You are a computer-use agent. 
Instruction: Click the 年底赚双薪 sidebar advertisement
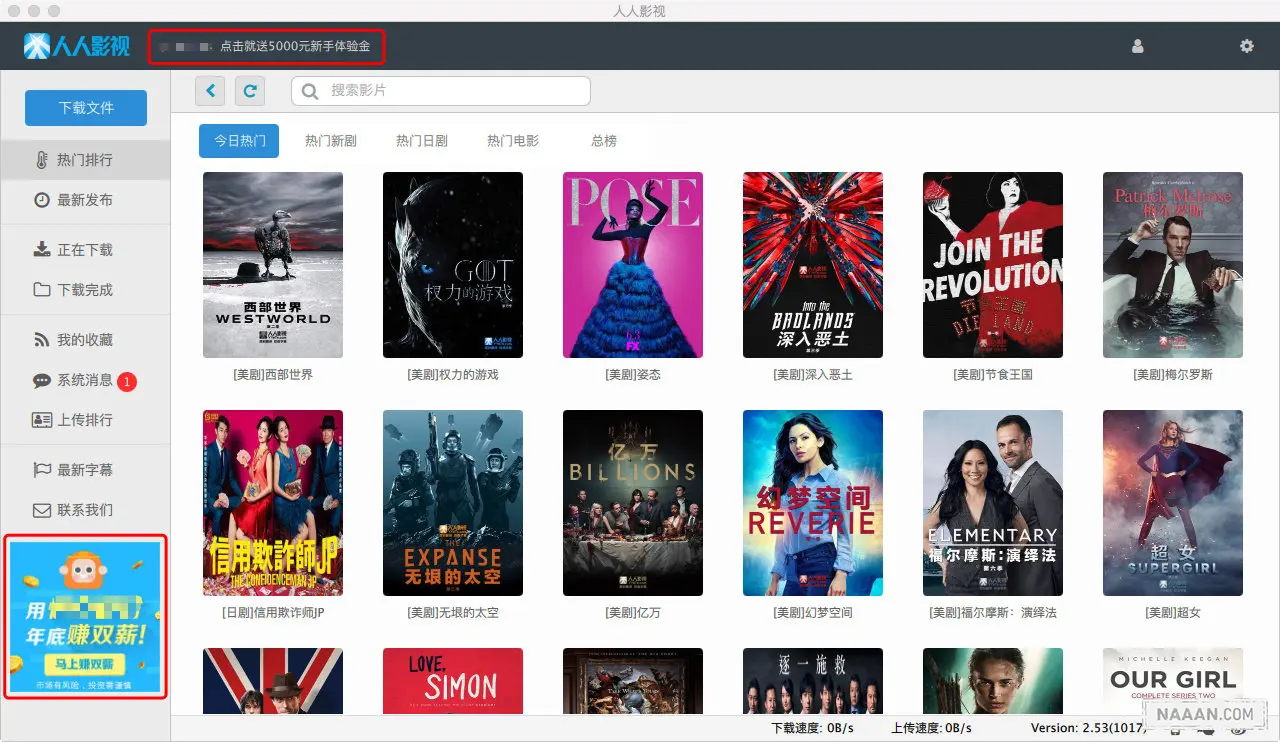tap(85, 616)
